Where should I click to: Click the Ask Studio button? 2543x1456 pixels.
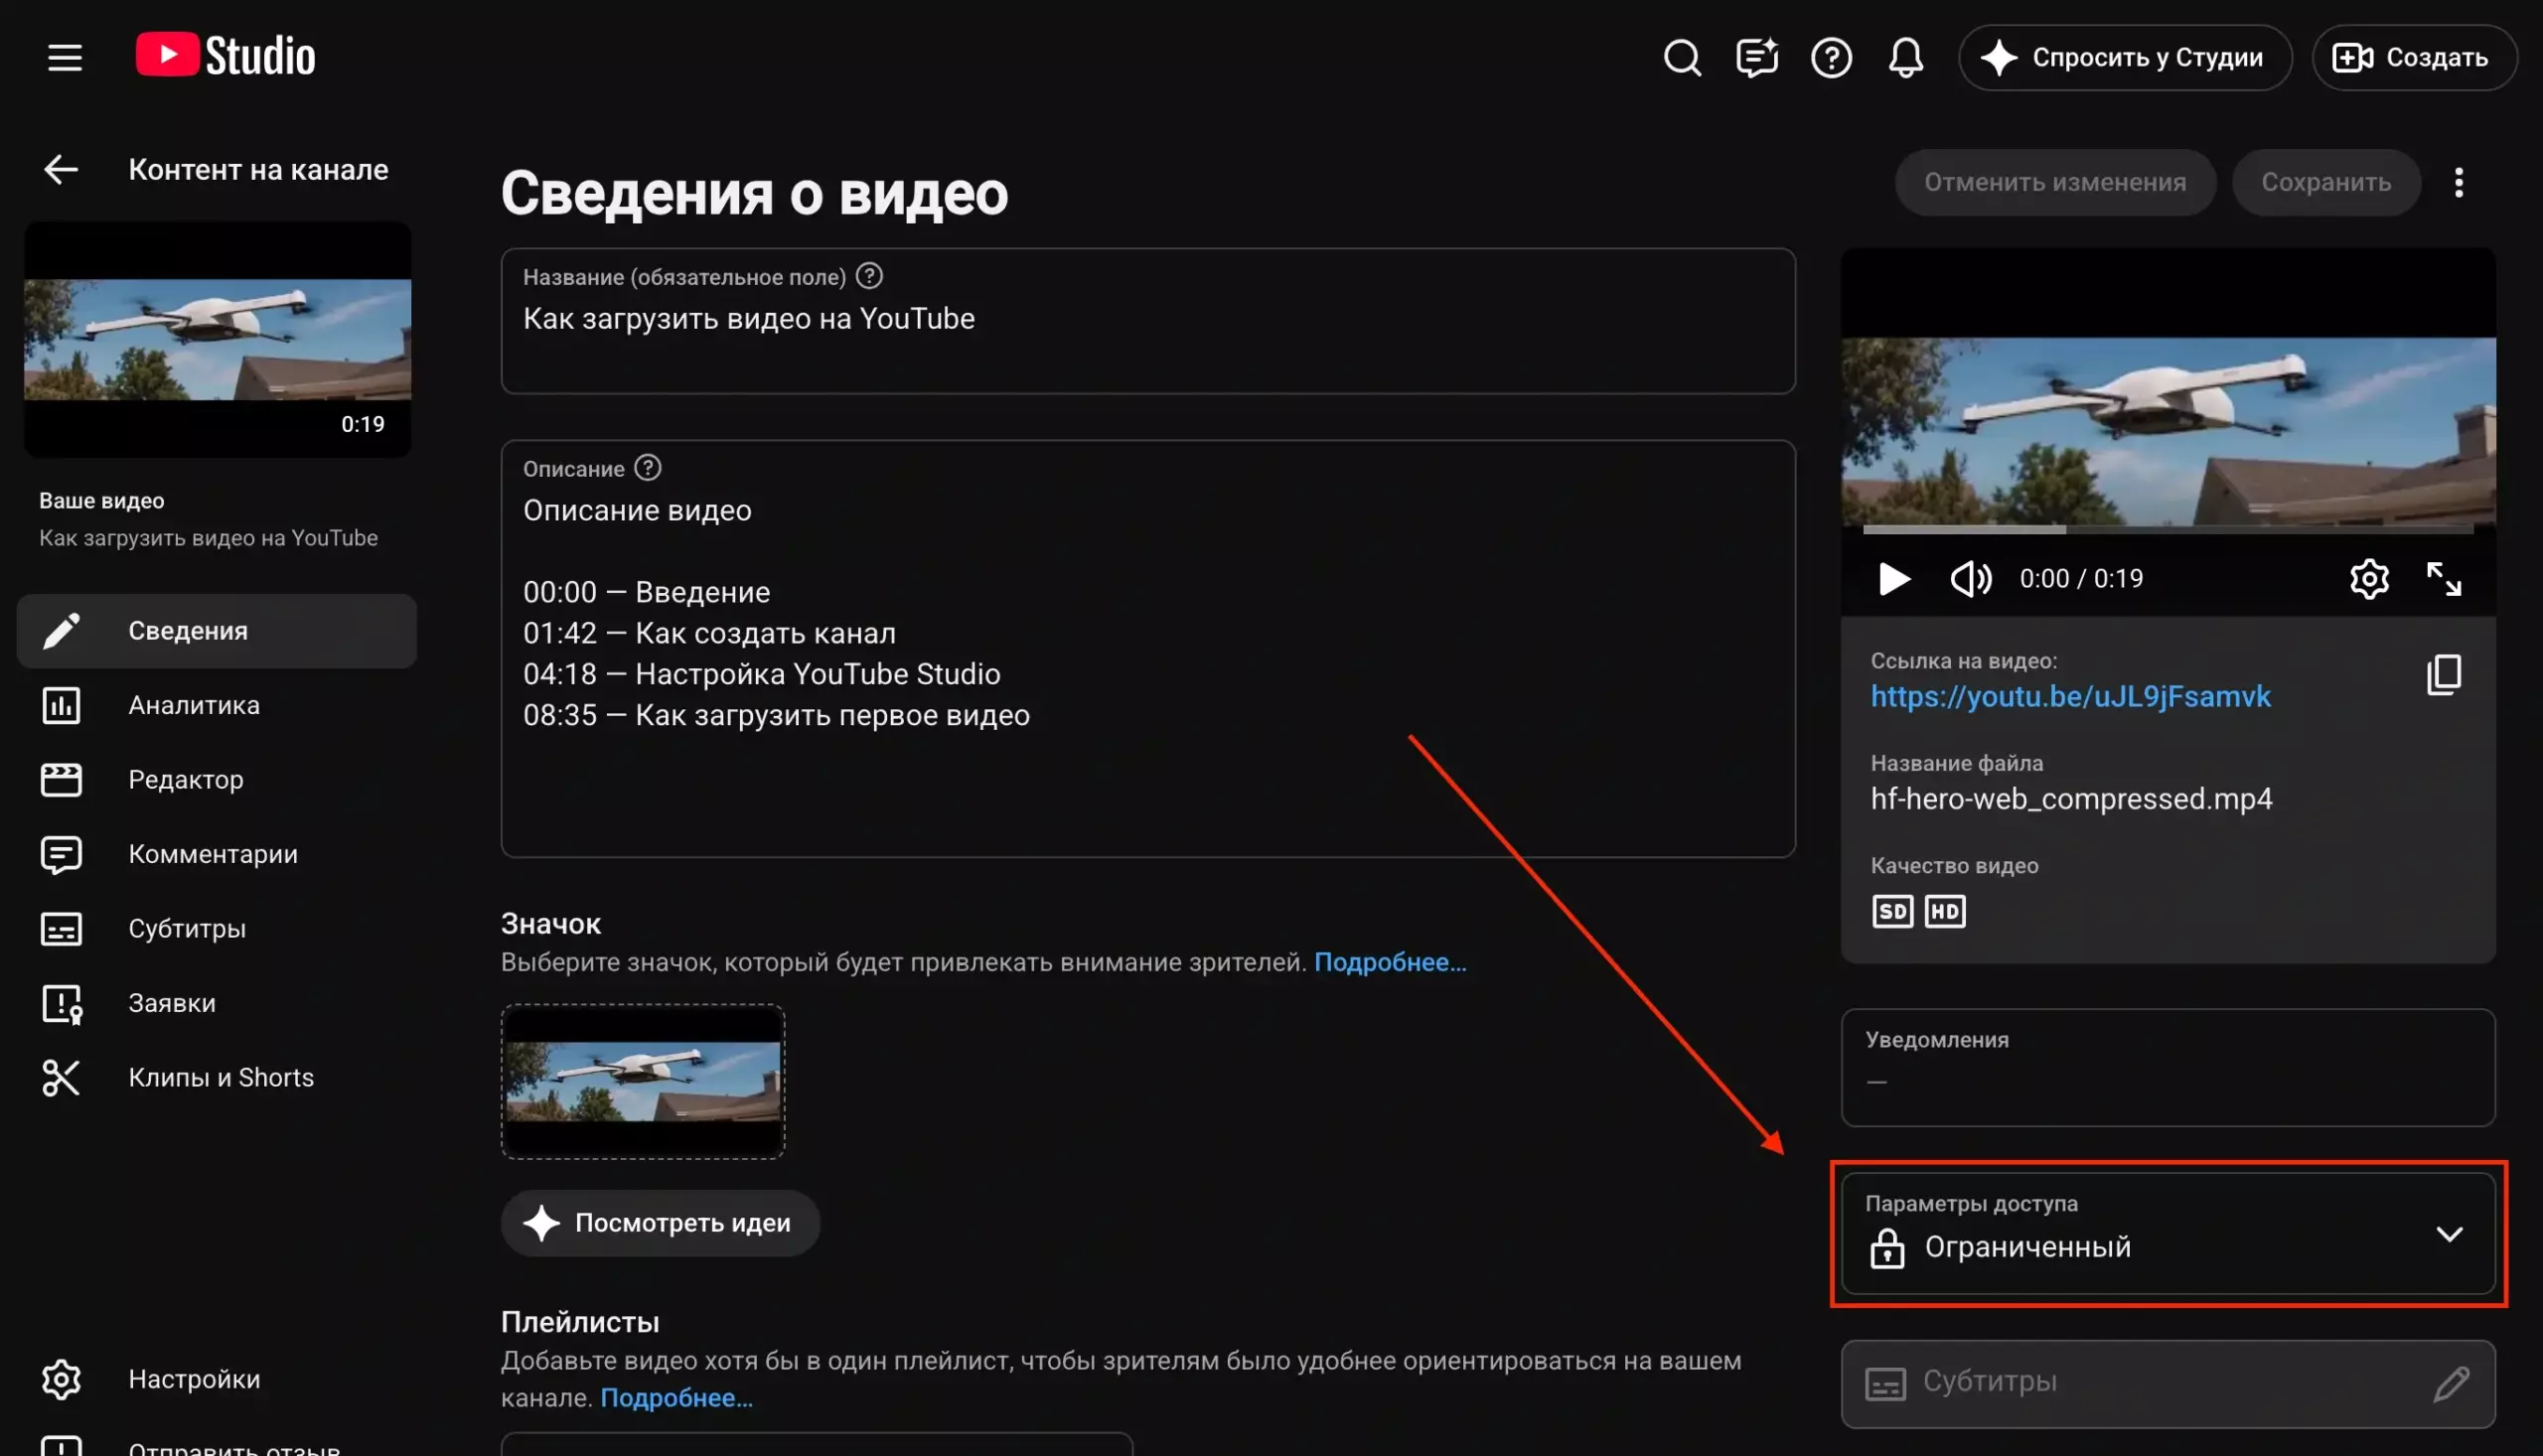pos(2125,58)
